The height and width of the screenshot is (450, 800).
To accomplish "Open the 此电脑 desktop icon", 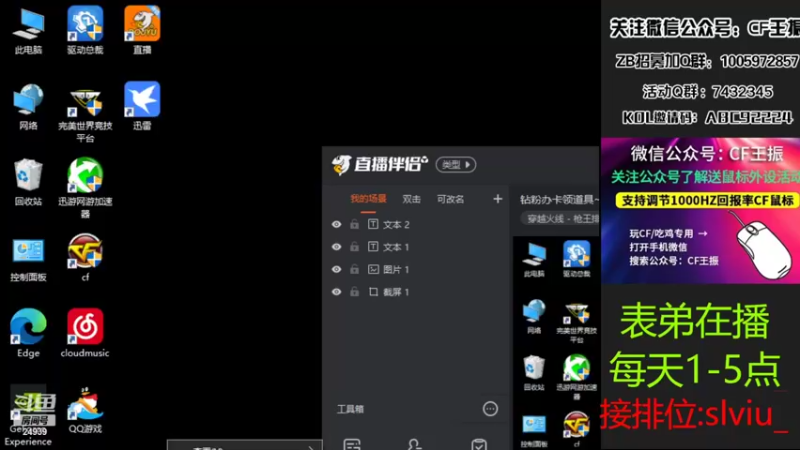I will tap(29, 31).
